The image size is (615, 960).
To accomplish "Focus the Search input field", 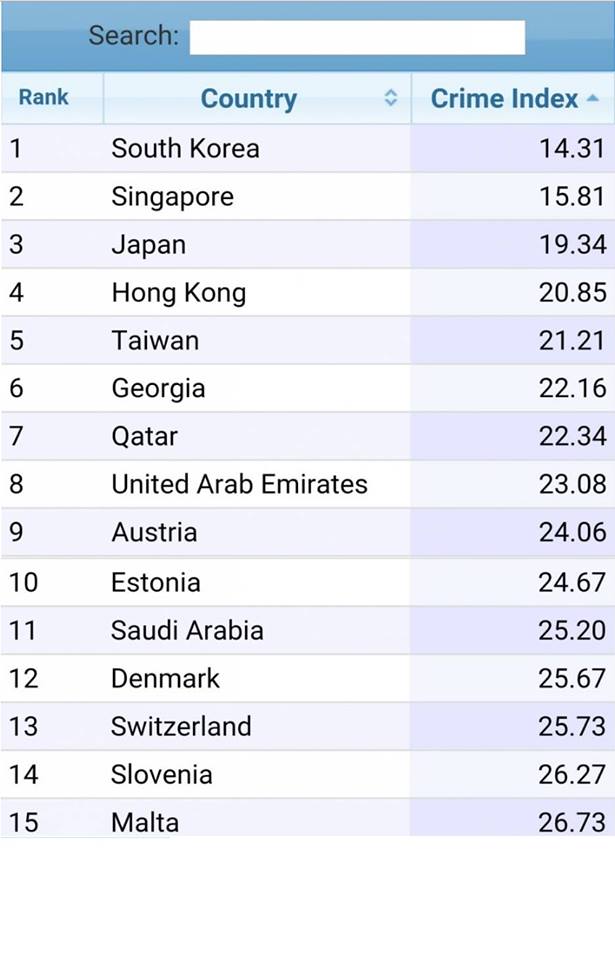I will pos(357,37).
